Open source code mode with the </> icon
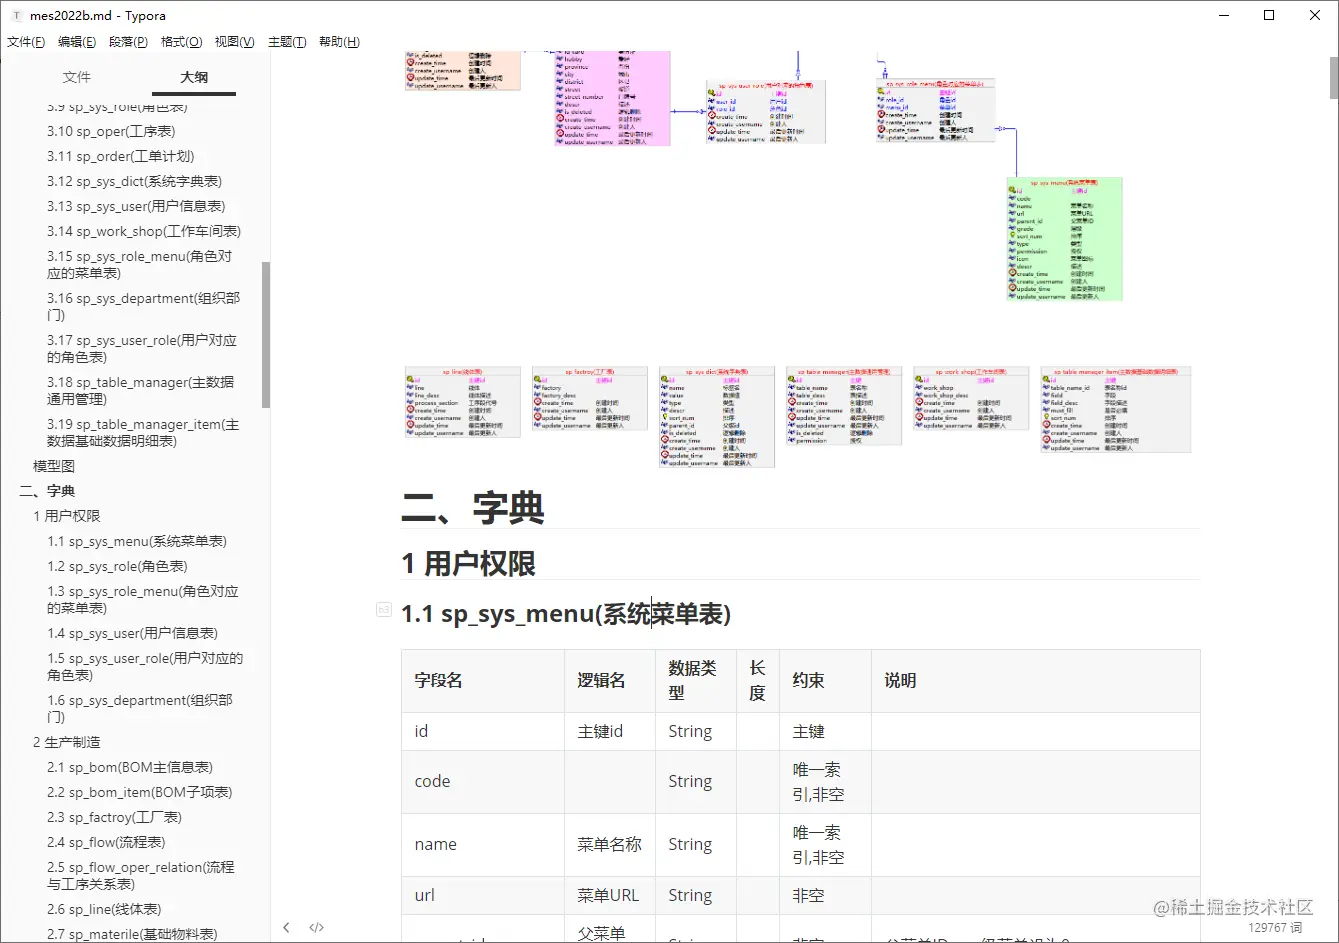The height and width of the screenshot is (943, 1339). click(x=317, y=927)
